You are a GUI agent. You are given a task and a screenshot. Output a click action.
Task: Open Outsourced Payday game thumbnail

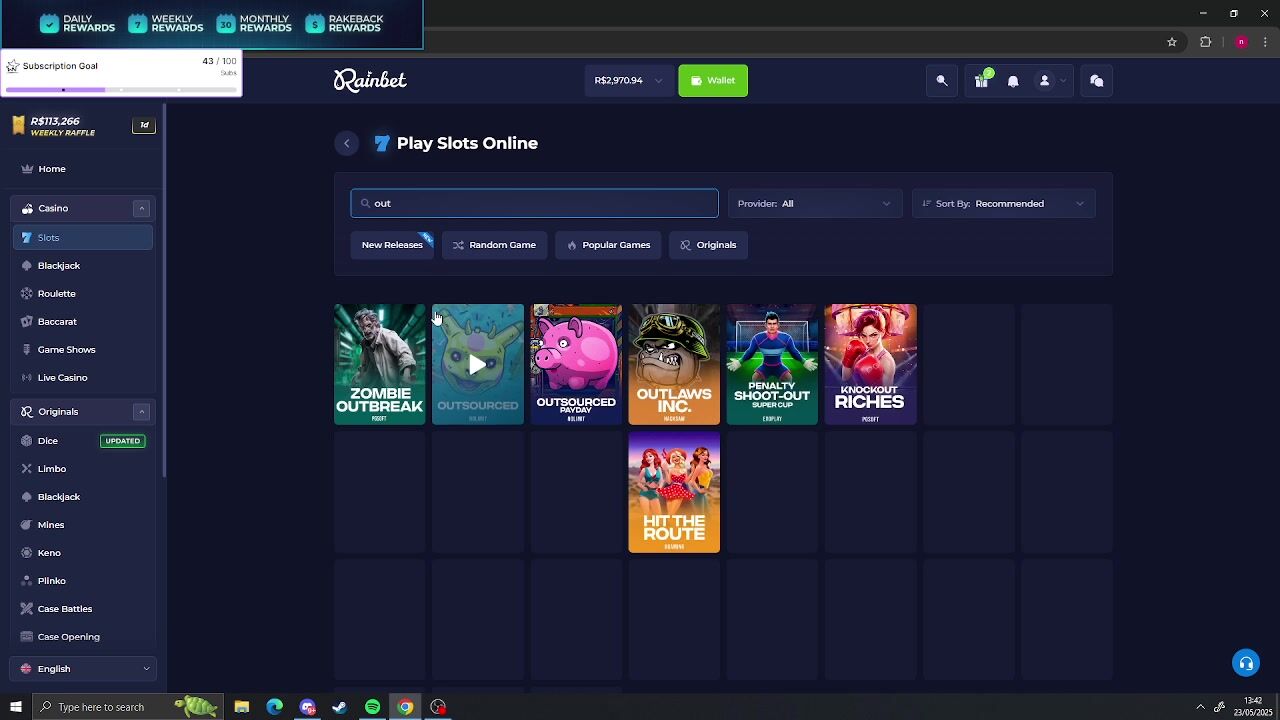(x=576, y=365)
